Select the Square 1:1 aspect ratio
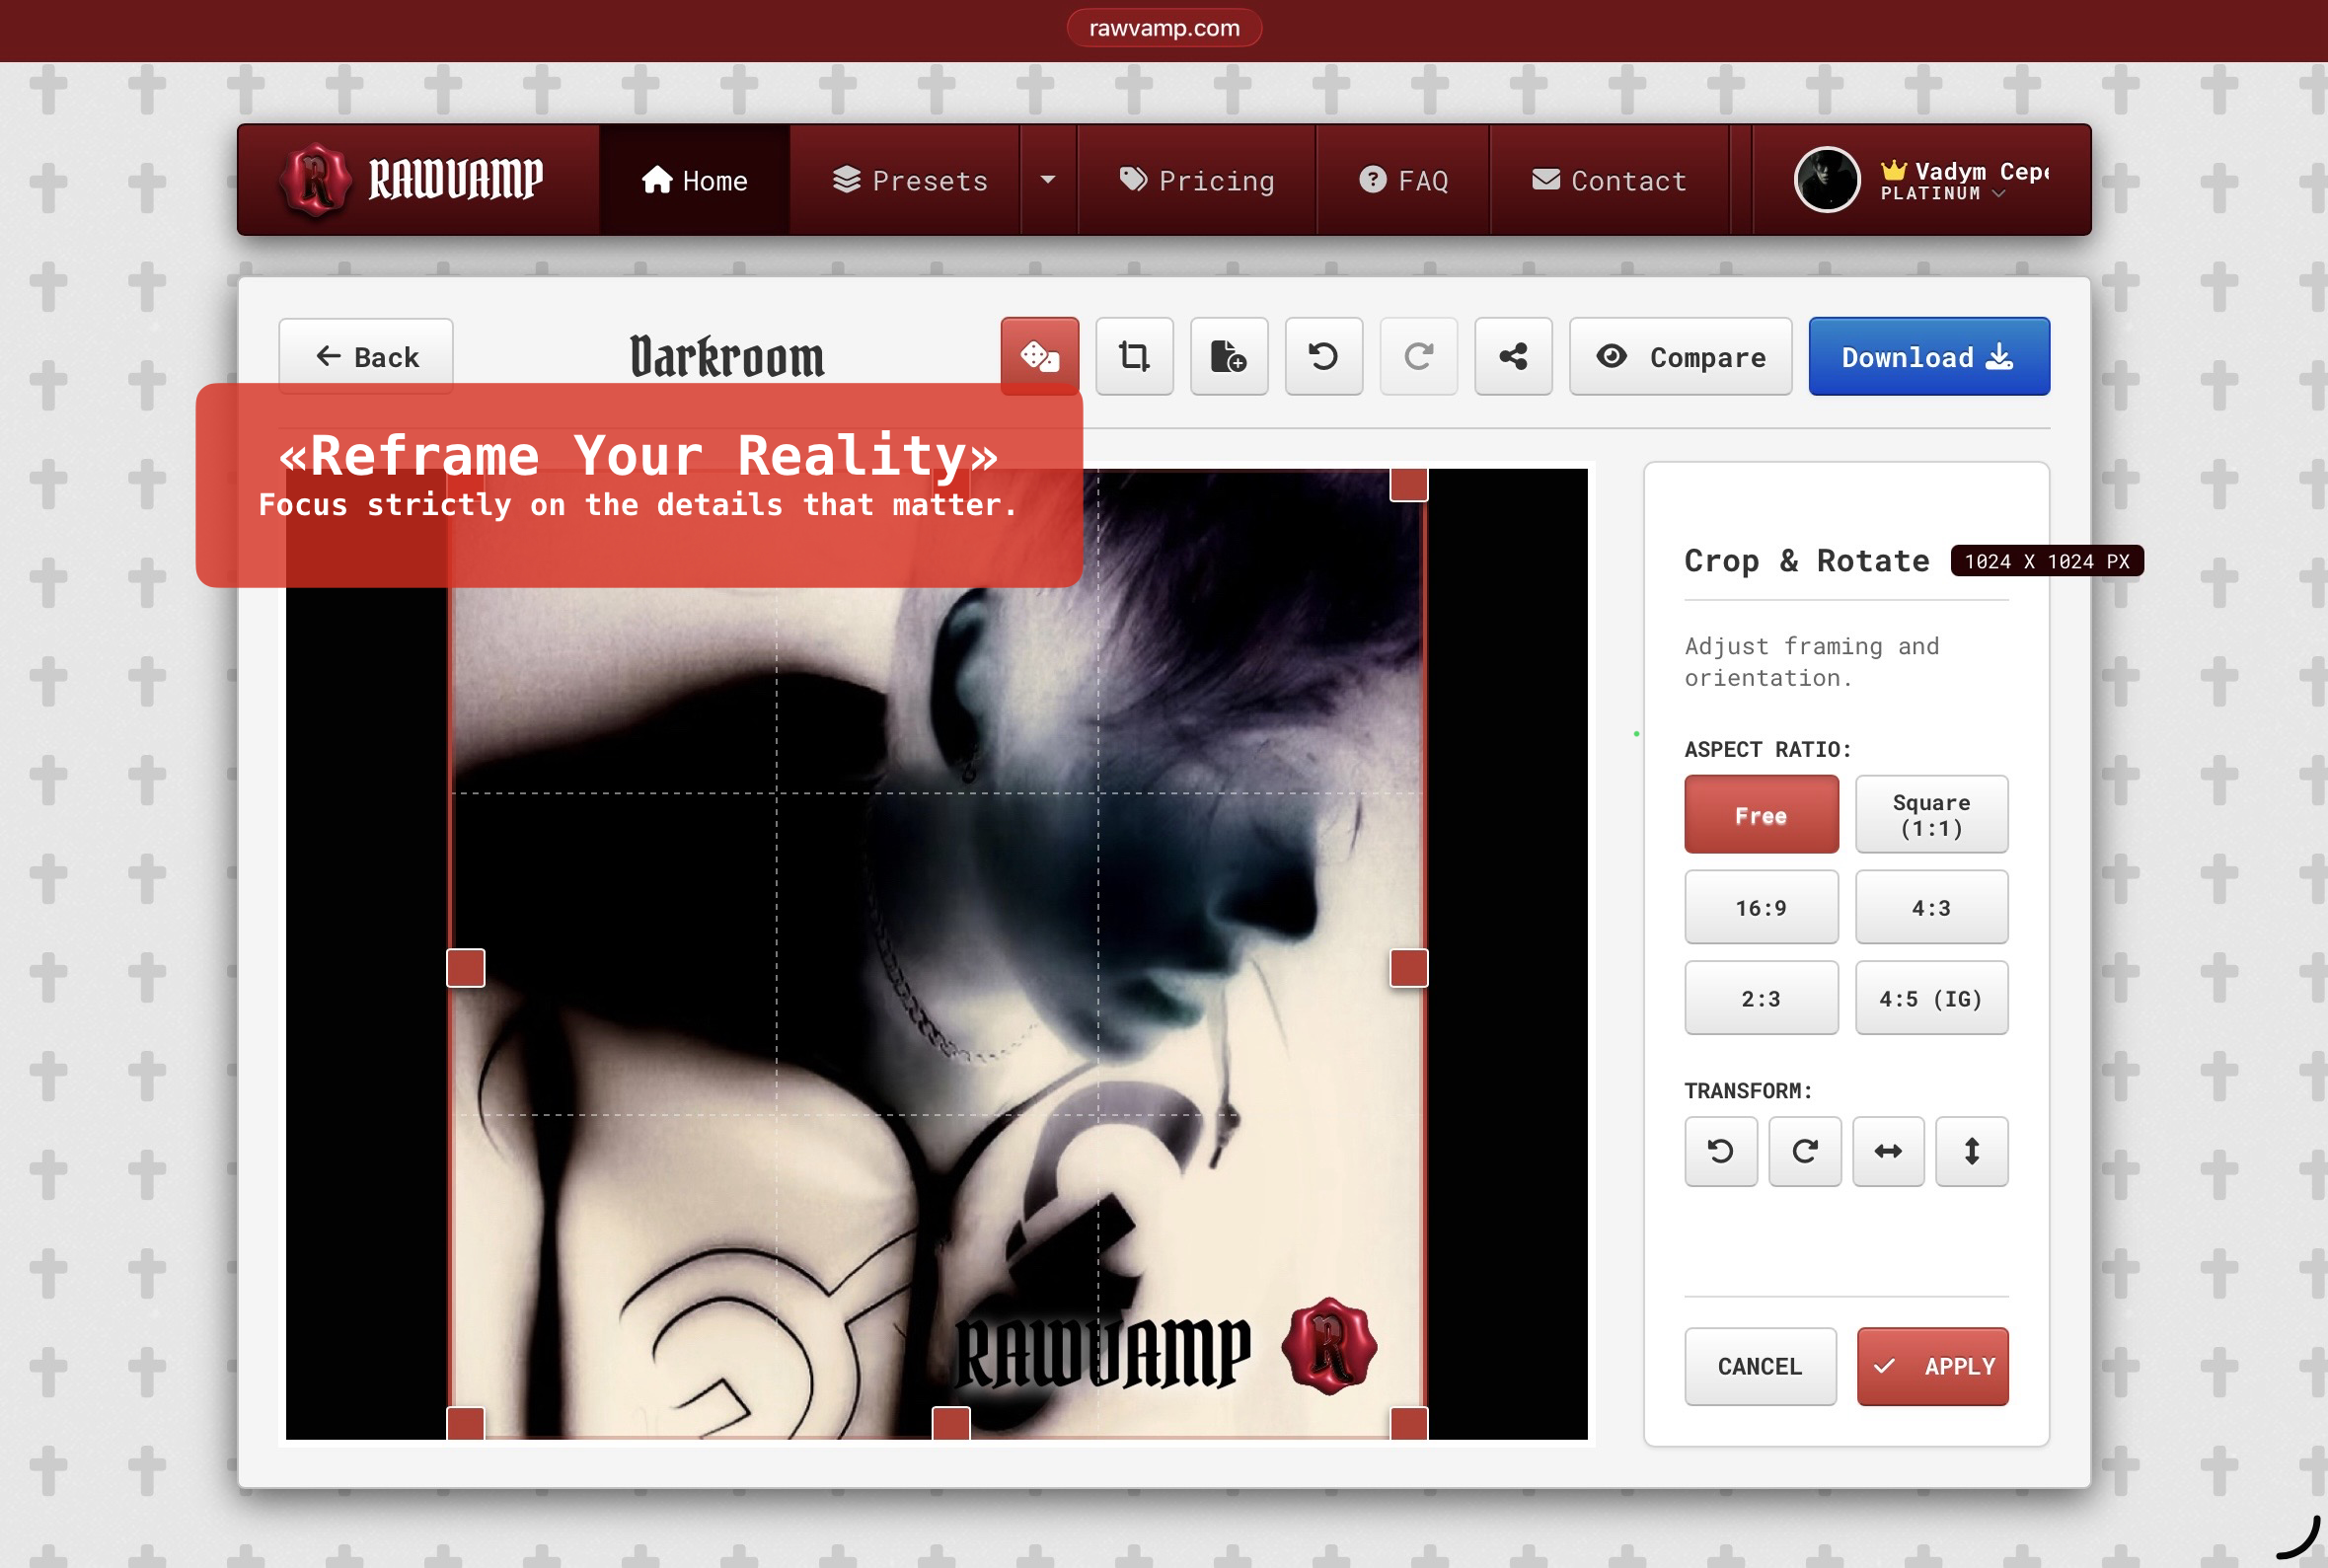 [x=1931, y=814]
